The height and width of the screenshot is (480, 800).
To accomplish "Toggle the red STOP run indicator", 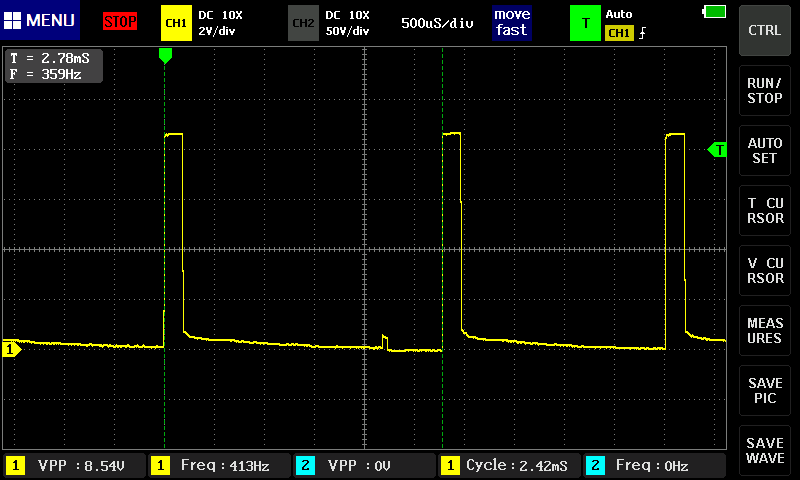I will 120,21.
